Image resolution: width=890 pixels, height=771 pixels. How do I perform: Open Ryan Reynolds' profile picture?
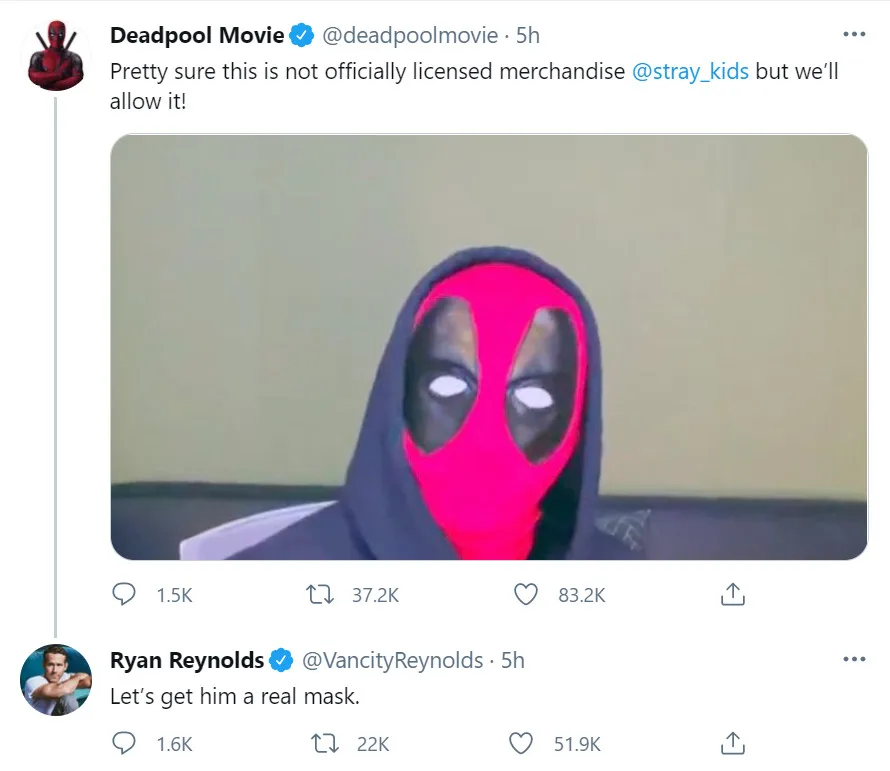56,680
